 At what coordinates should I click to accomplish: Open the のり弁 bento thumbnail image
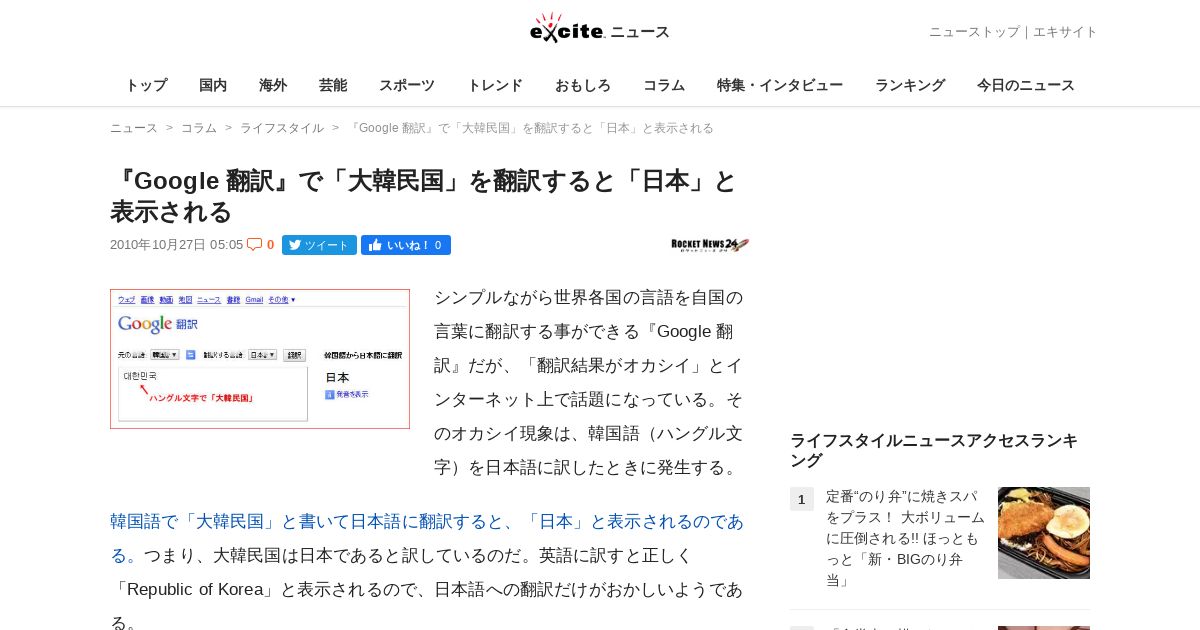coord(1044,533)
